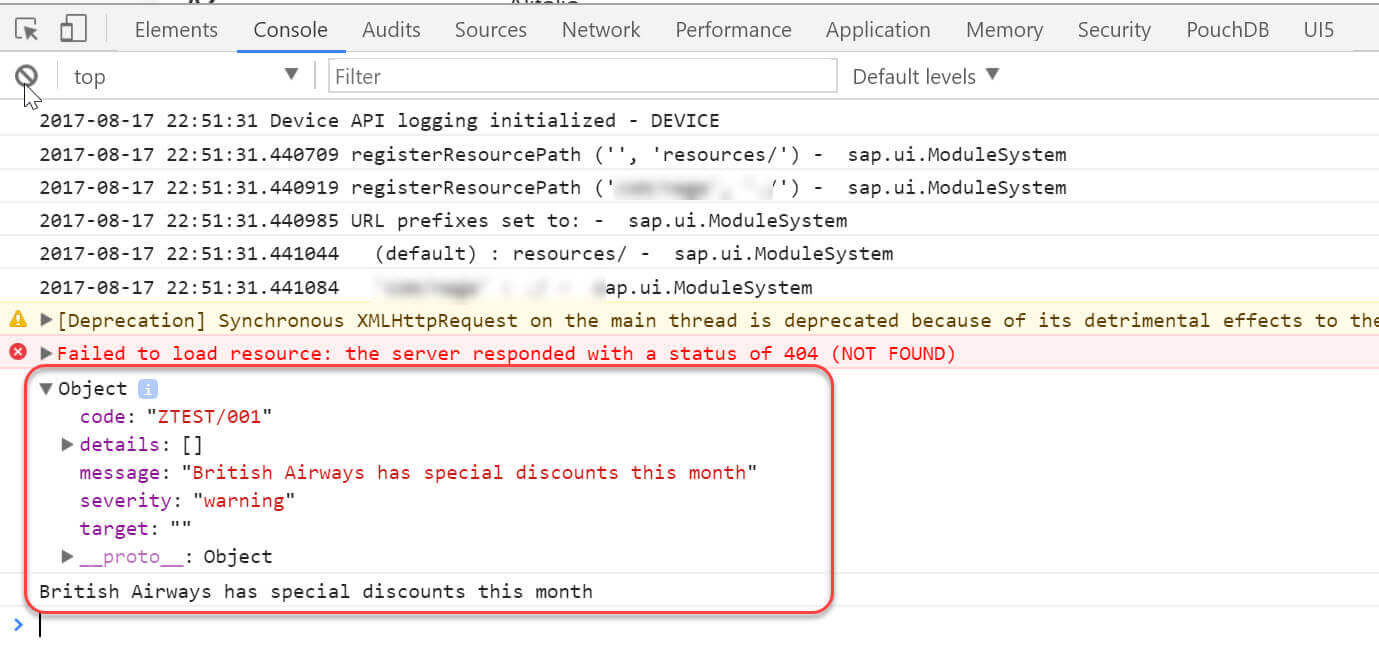1379x648 pixels.
Task: Click the URL prefixes set to log line
Action: click(443, 220)
